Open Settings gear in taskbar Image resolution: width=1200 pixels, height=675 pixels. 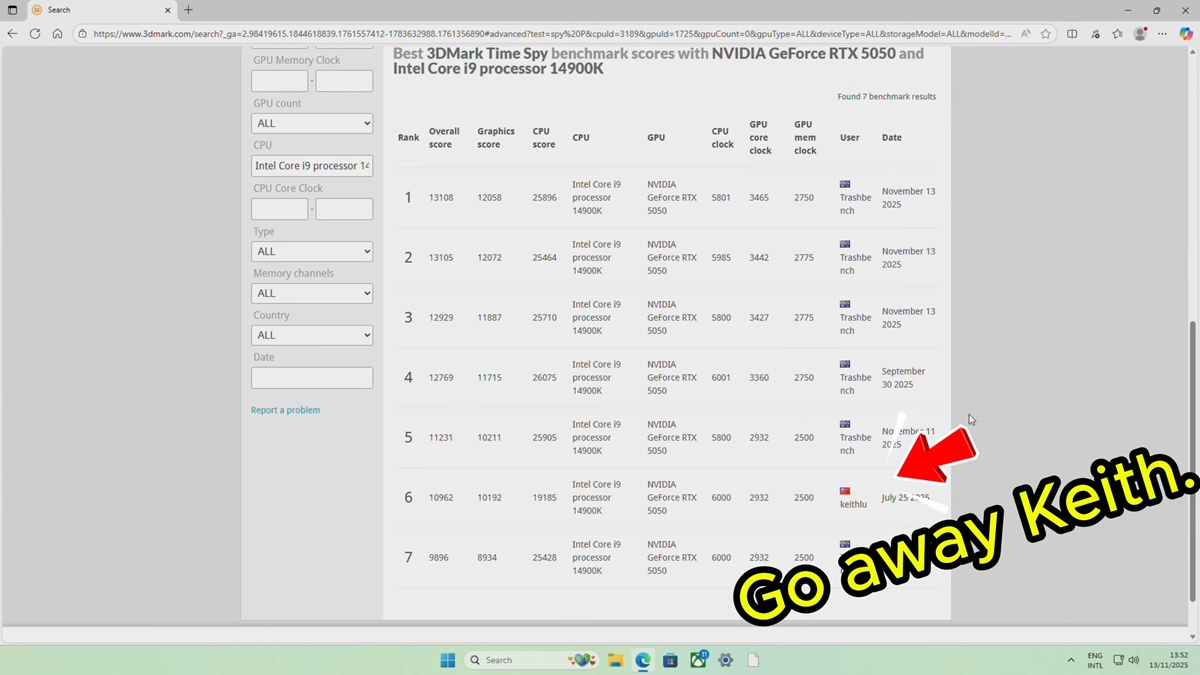click(726, 660)
